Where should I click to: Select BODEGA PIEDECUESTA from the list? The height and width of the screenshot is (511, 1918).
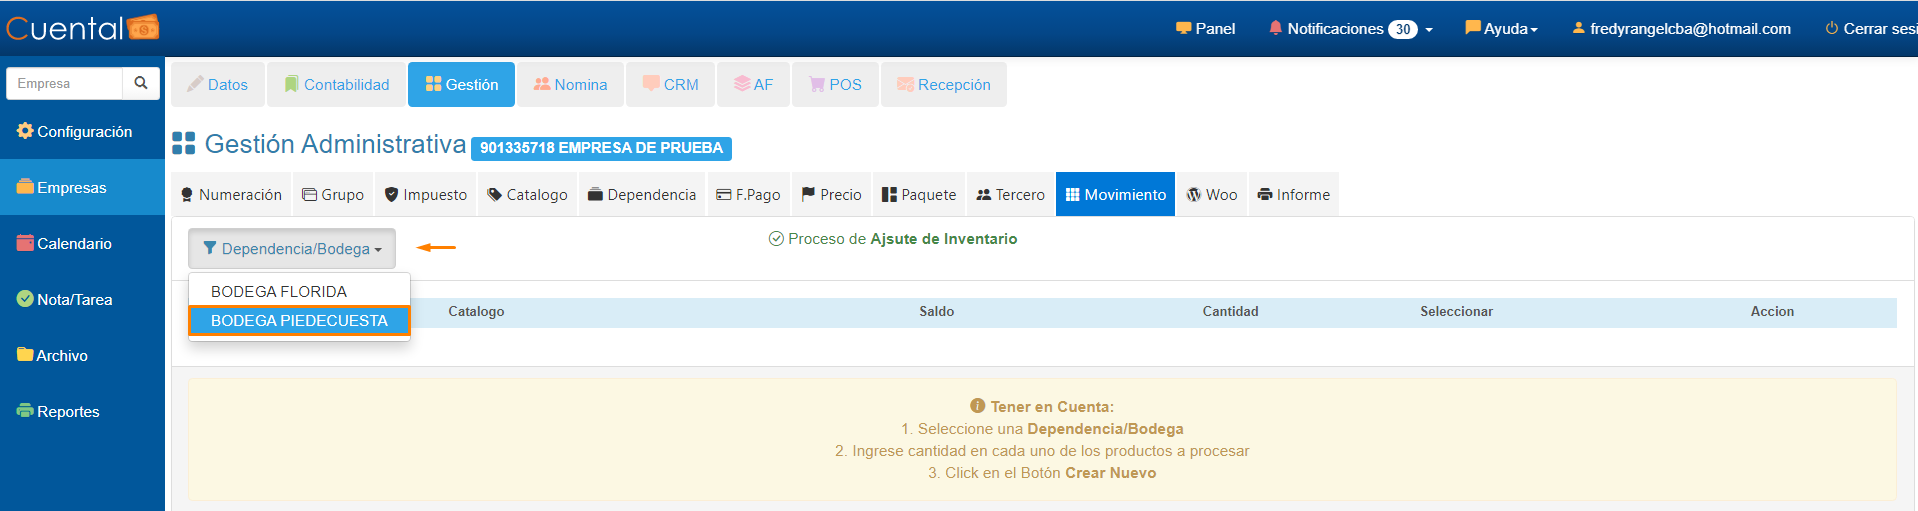(299, 320)
